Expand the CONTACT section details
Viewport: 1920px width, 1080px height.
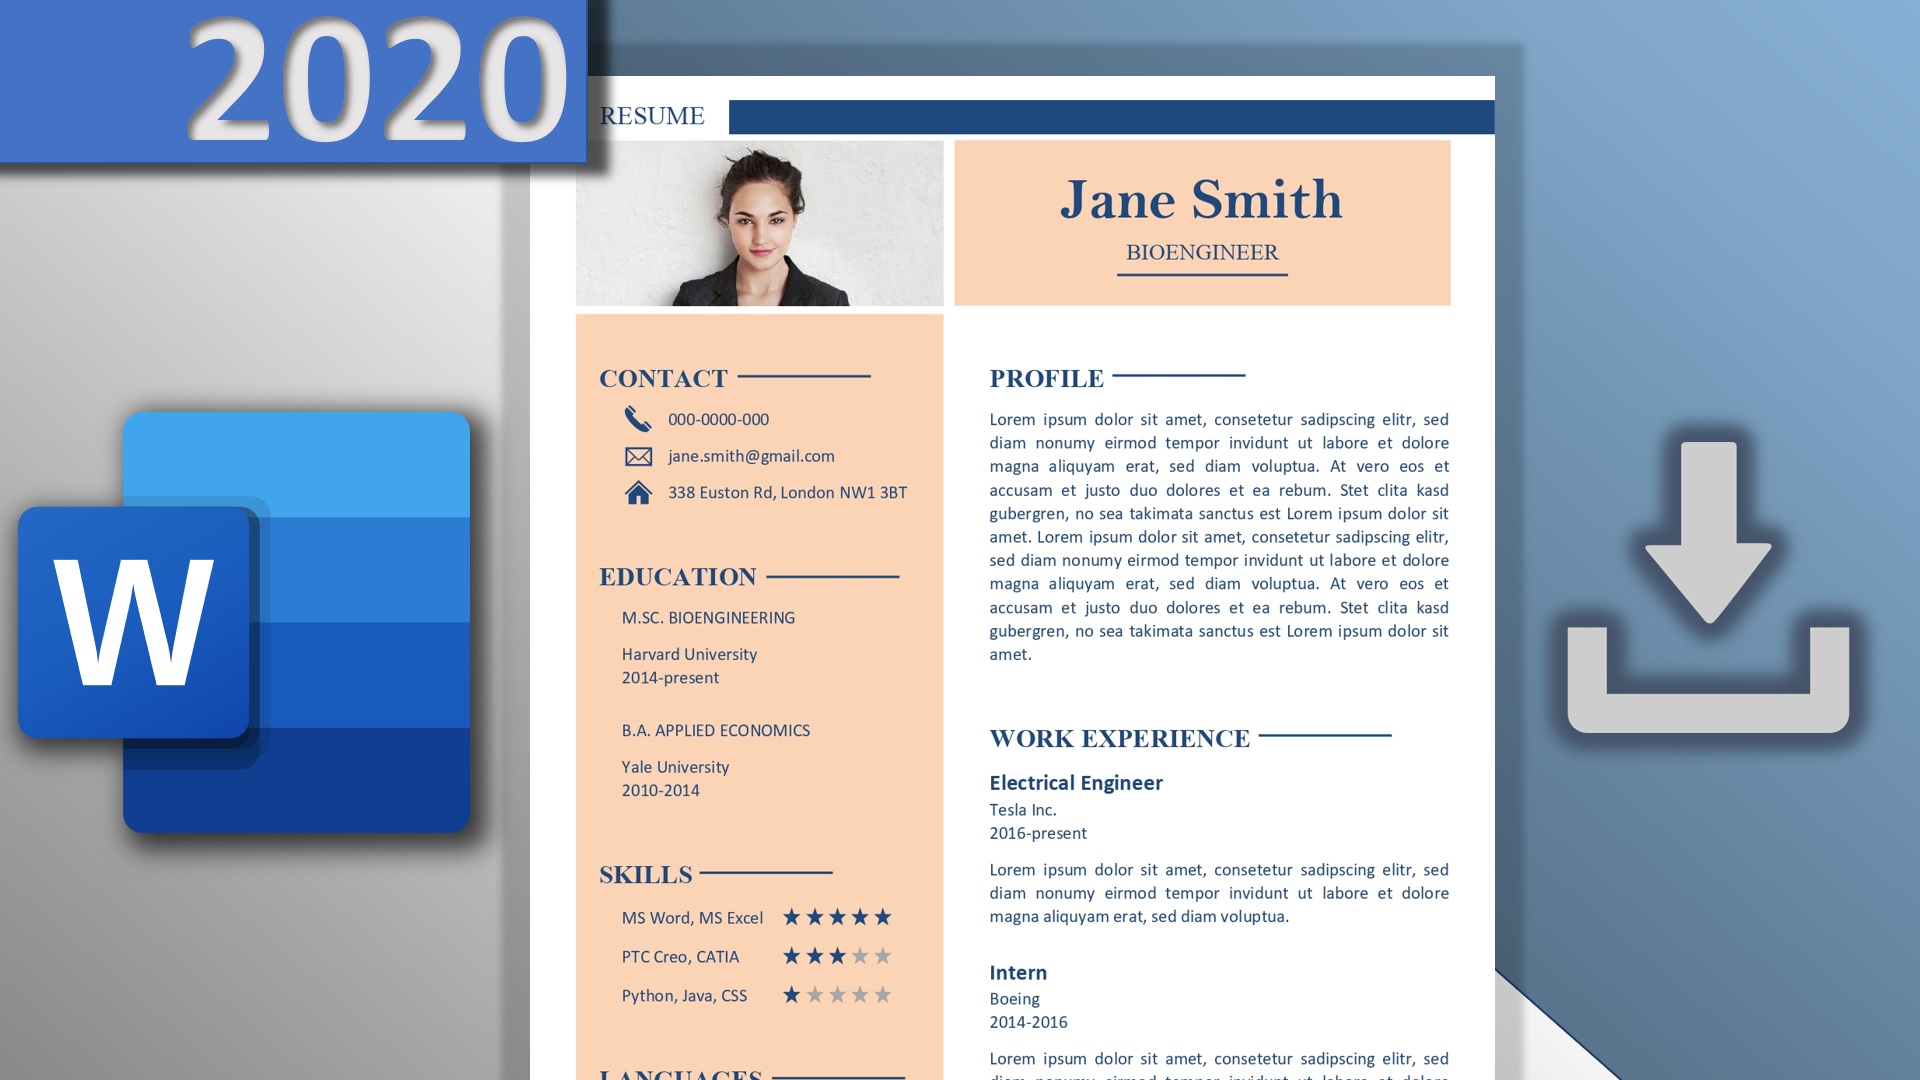click(663, 378)
